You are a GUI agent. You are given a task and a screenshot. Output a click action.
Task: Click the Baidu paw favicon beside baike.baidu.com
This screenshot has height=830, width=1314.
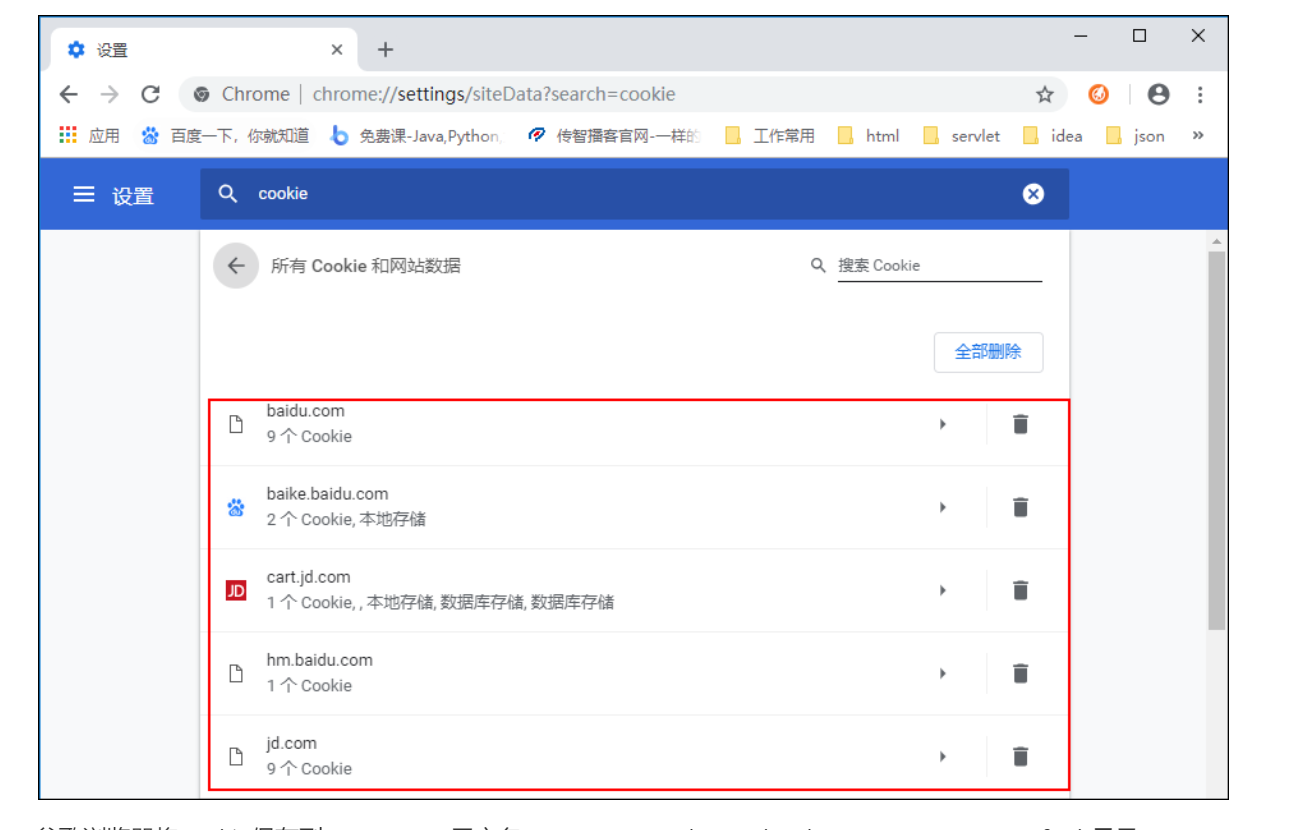point(236,508)
